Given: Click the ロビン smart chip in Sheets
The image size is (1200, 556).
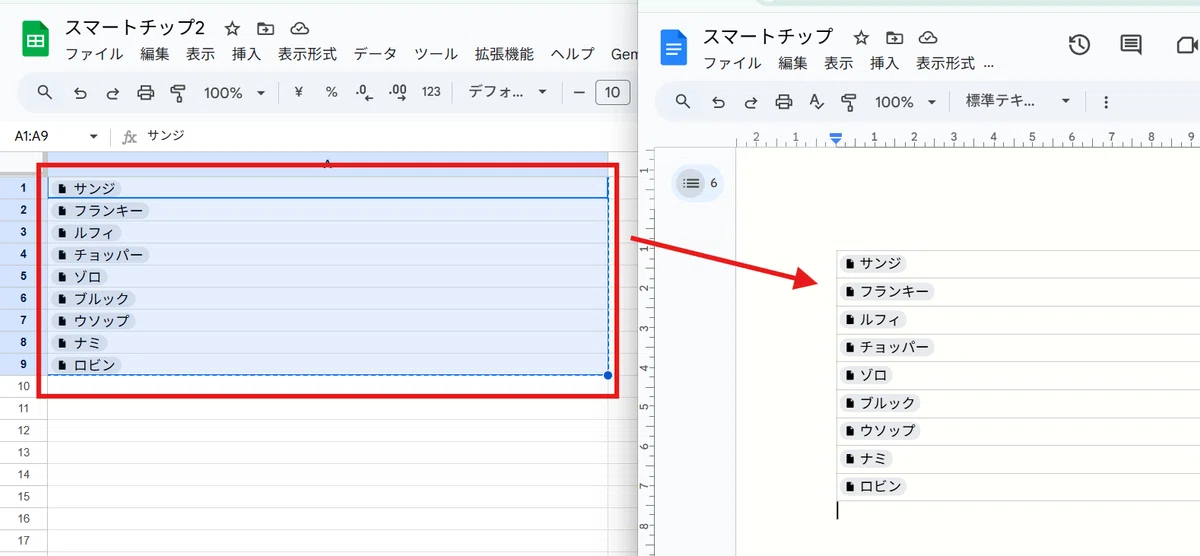Looking at the screenshot, I should [x=87, y=364].
